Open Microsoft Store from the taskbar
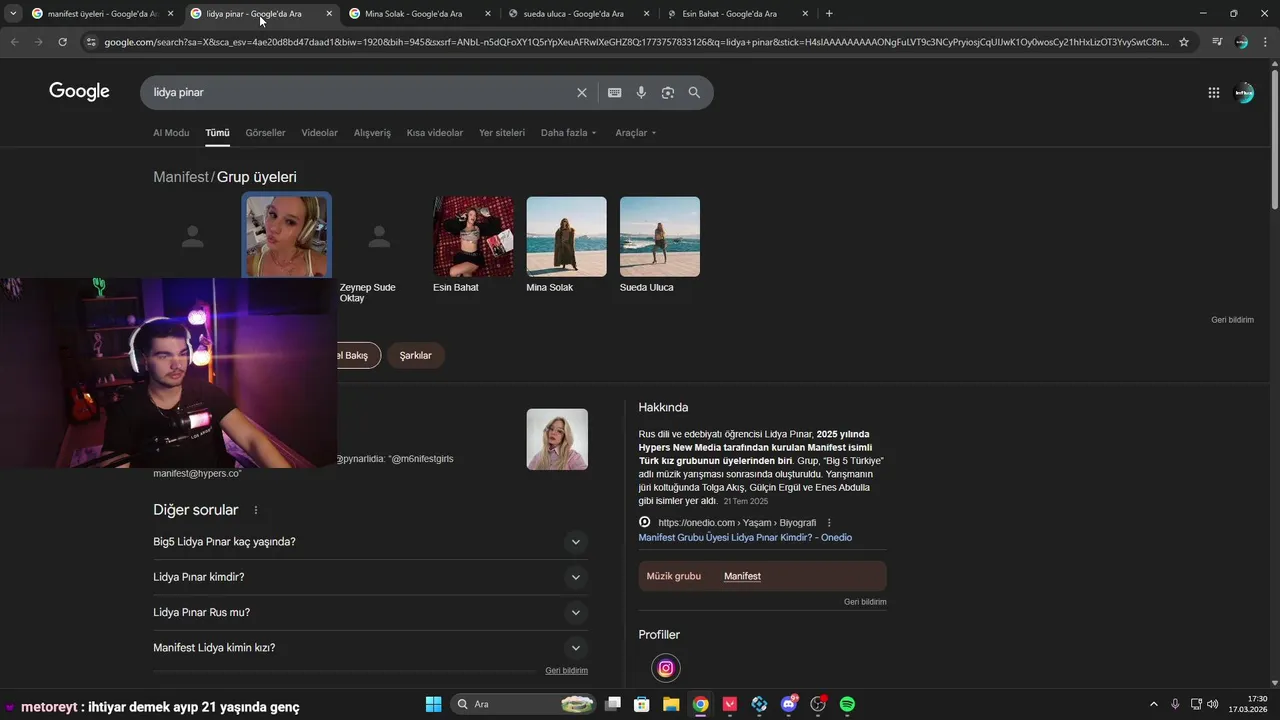 point(642,704)
